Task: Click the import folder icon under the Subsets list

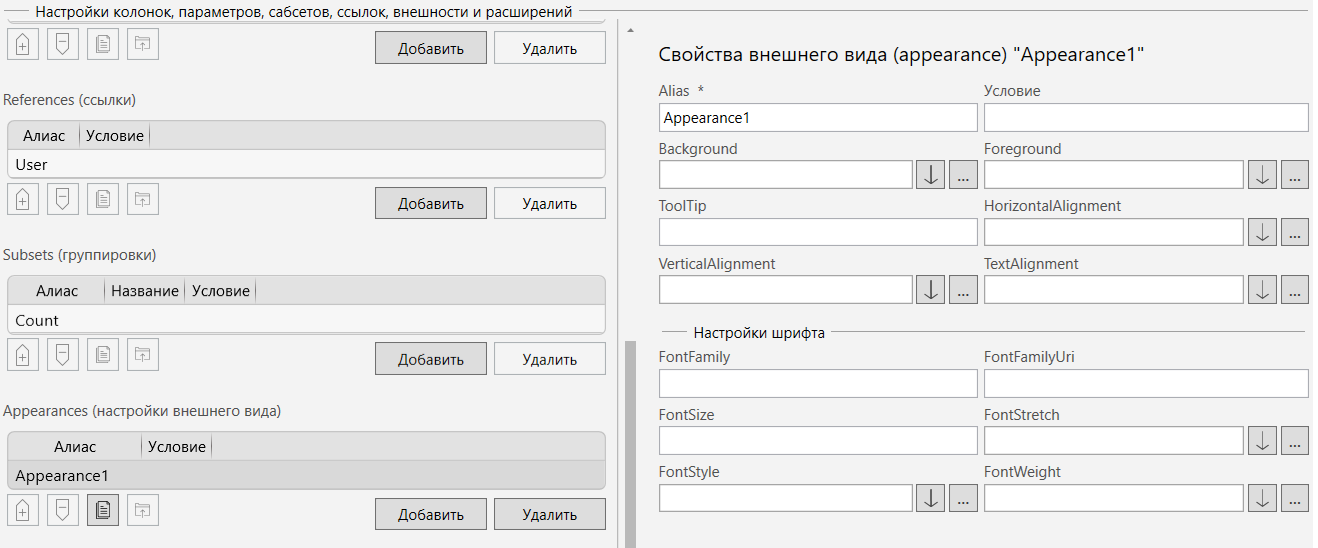Action: 143,355
